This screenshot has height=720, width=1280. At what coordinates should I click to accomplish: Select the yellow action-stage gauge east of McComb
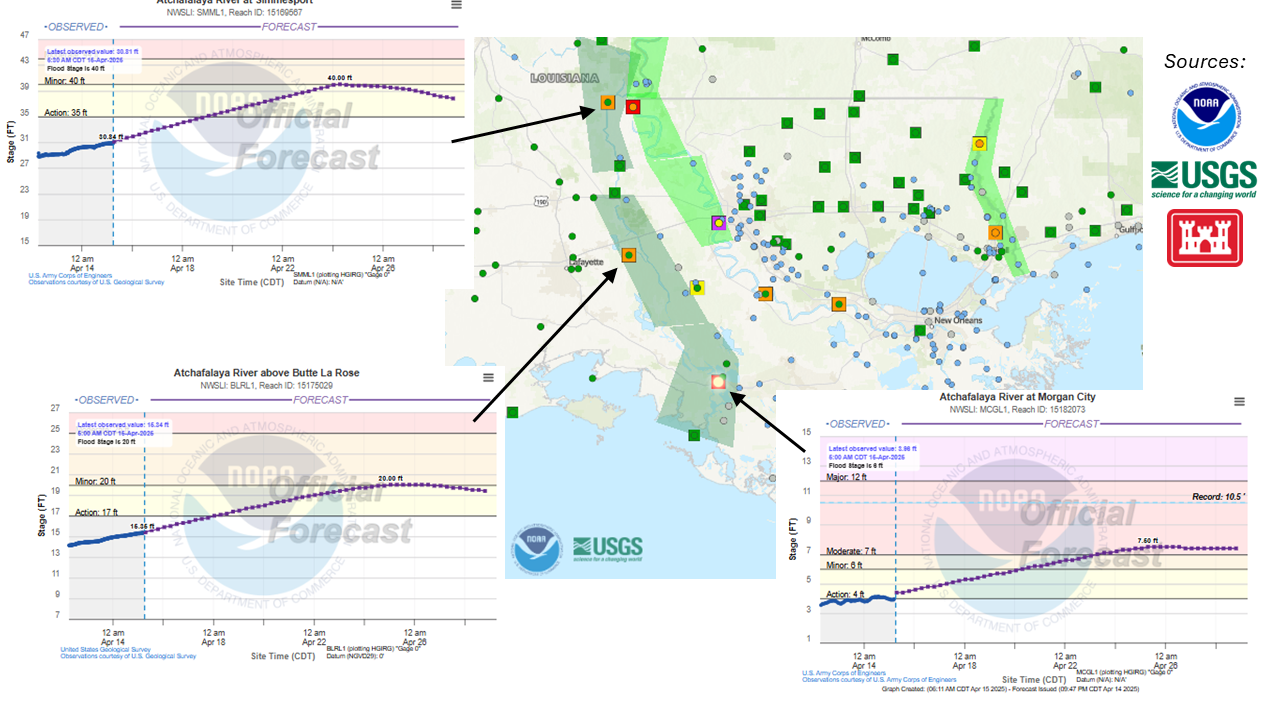tap(979, 143)
